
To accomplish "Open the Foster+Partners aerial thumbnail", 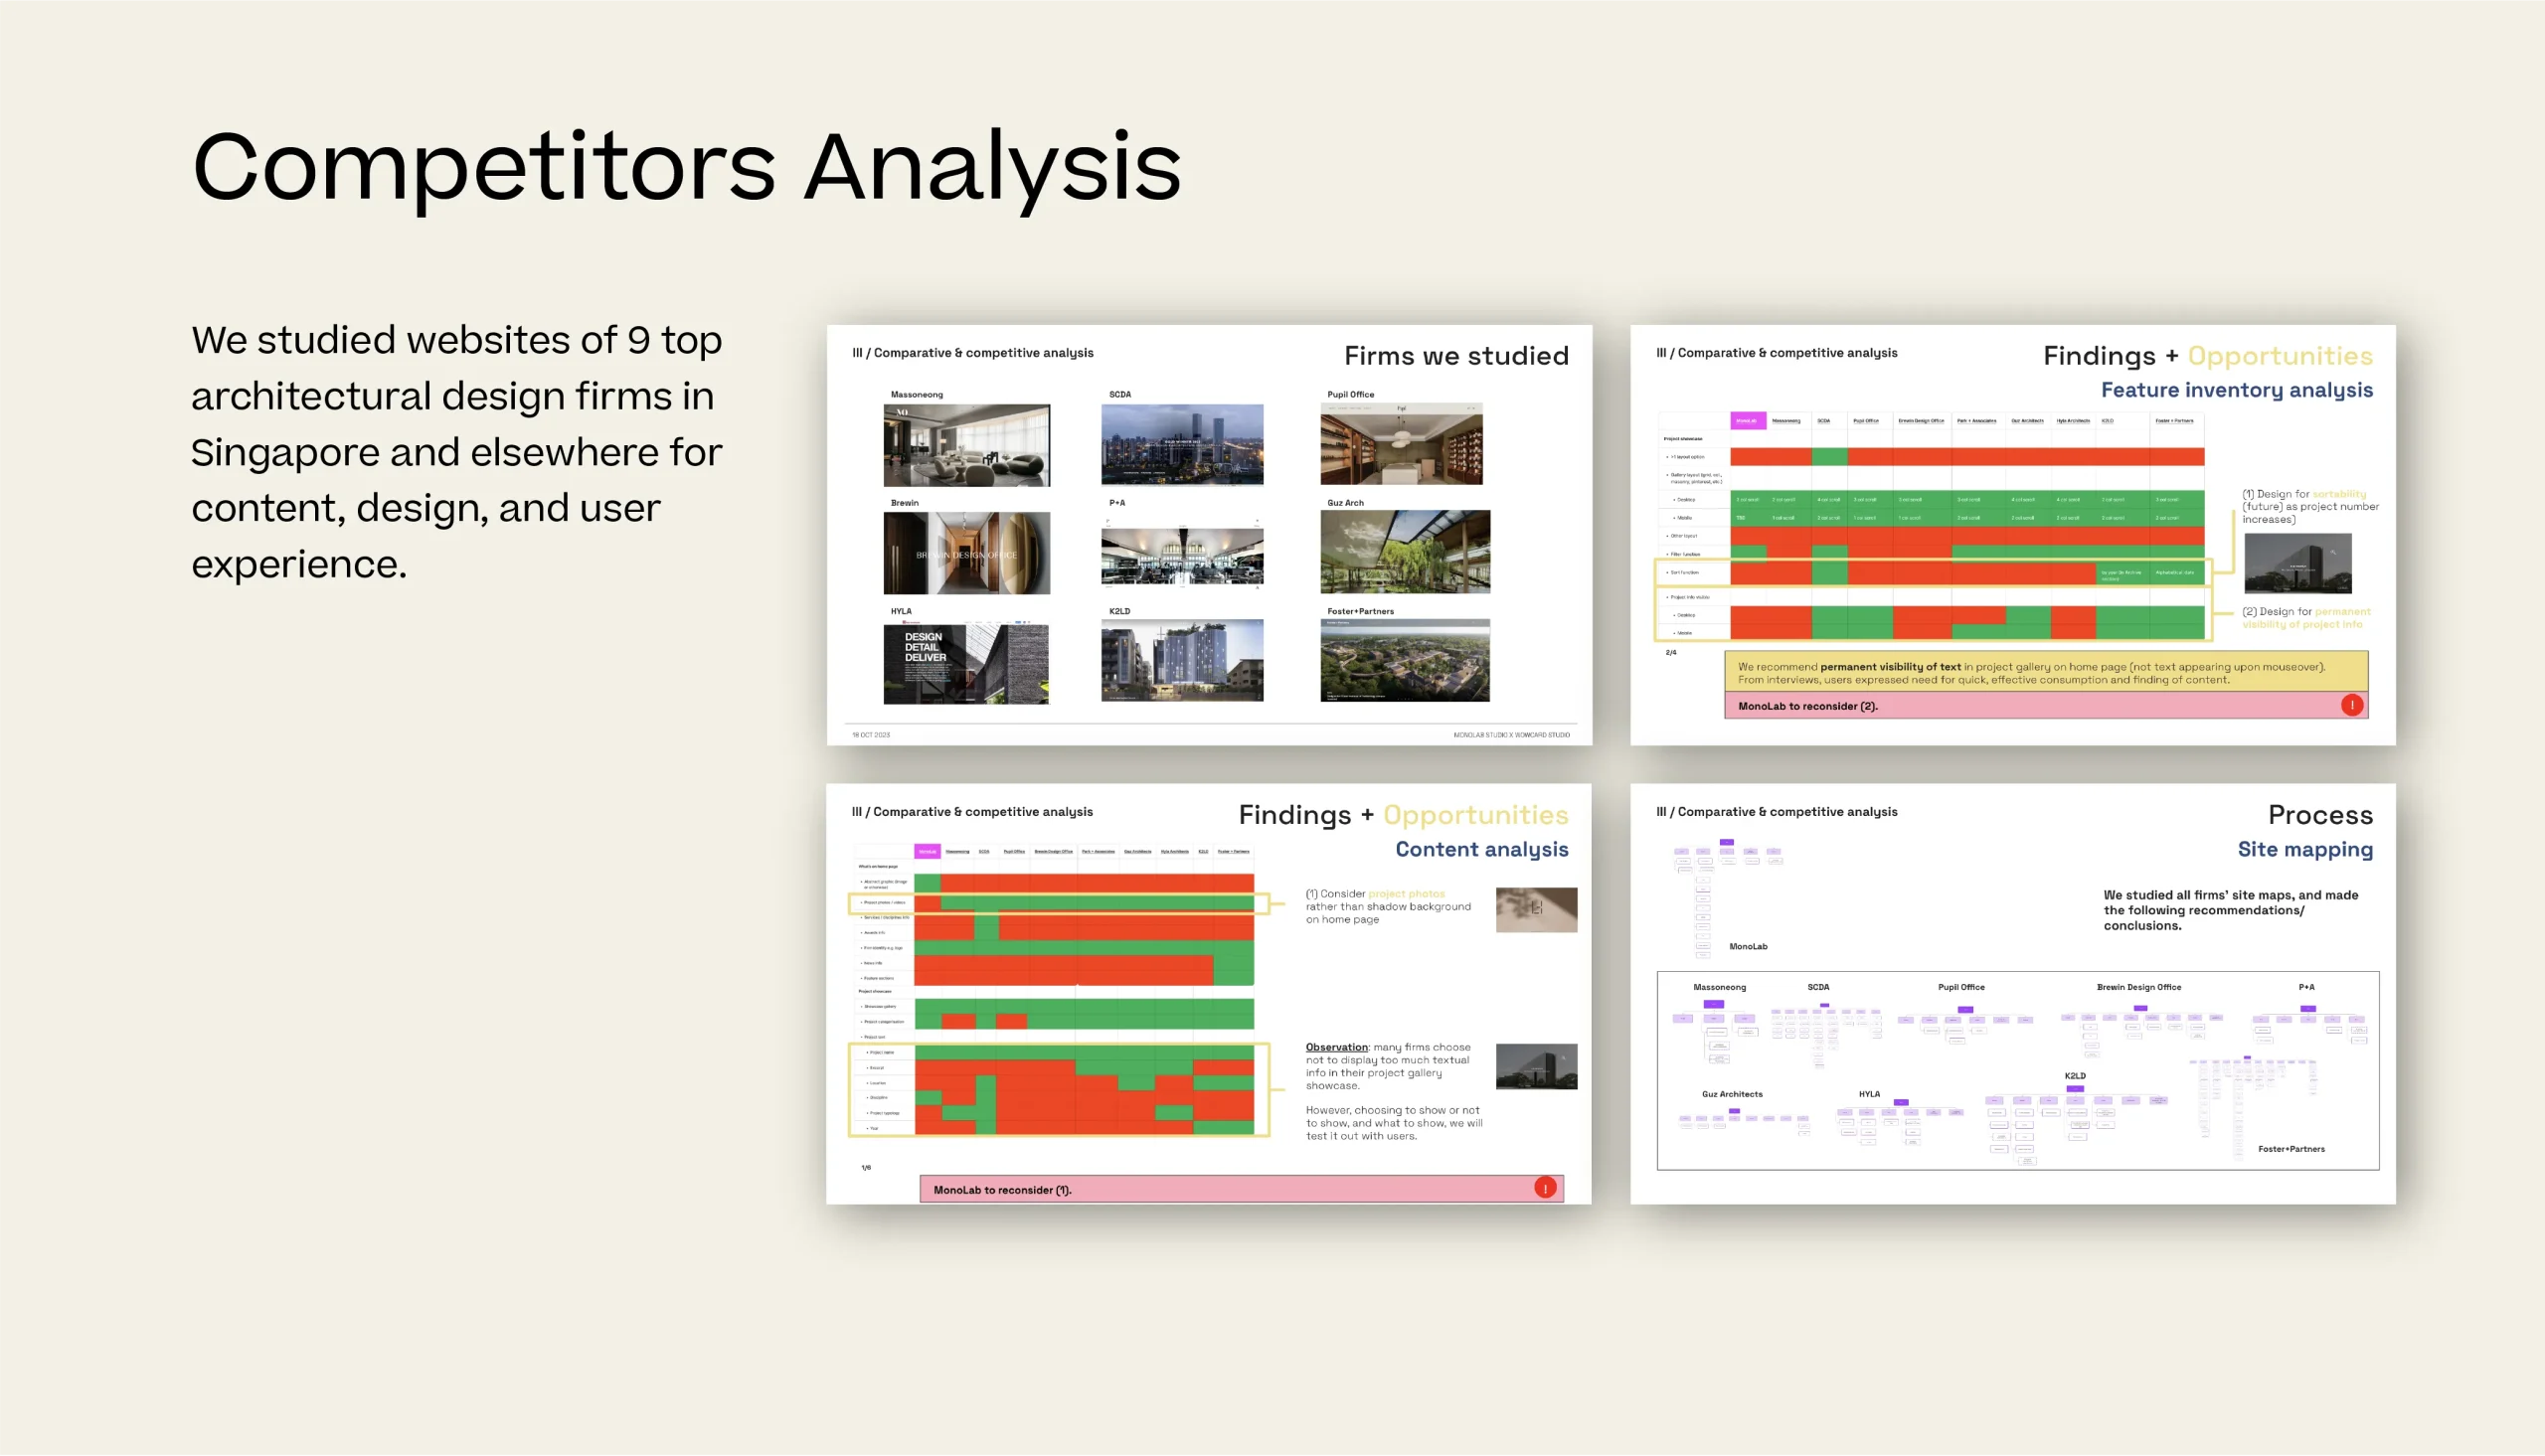I will pyautogui.click(x=1405, y=660).
